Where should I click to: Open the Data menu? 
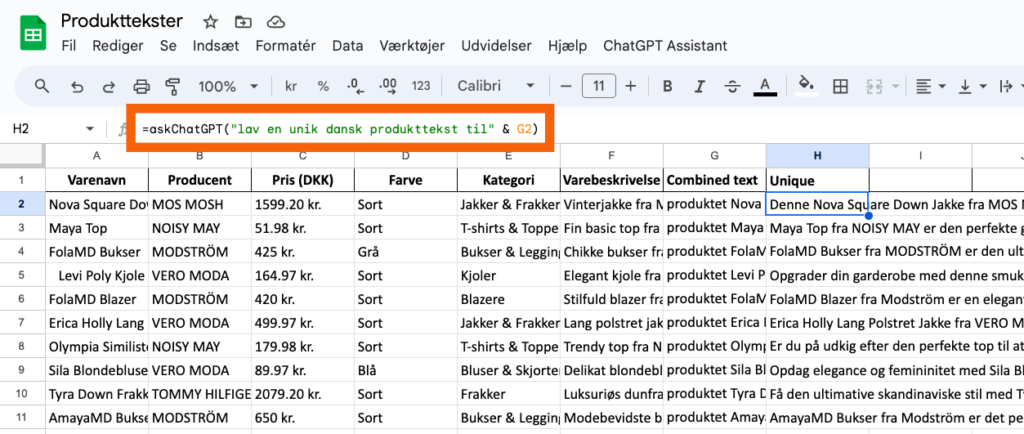347,46
